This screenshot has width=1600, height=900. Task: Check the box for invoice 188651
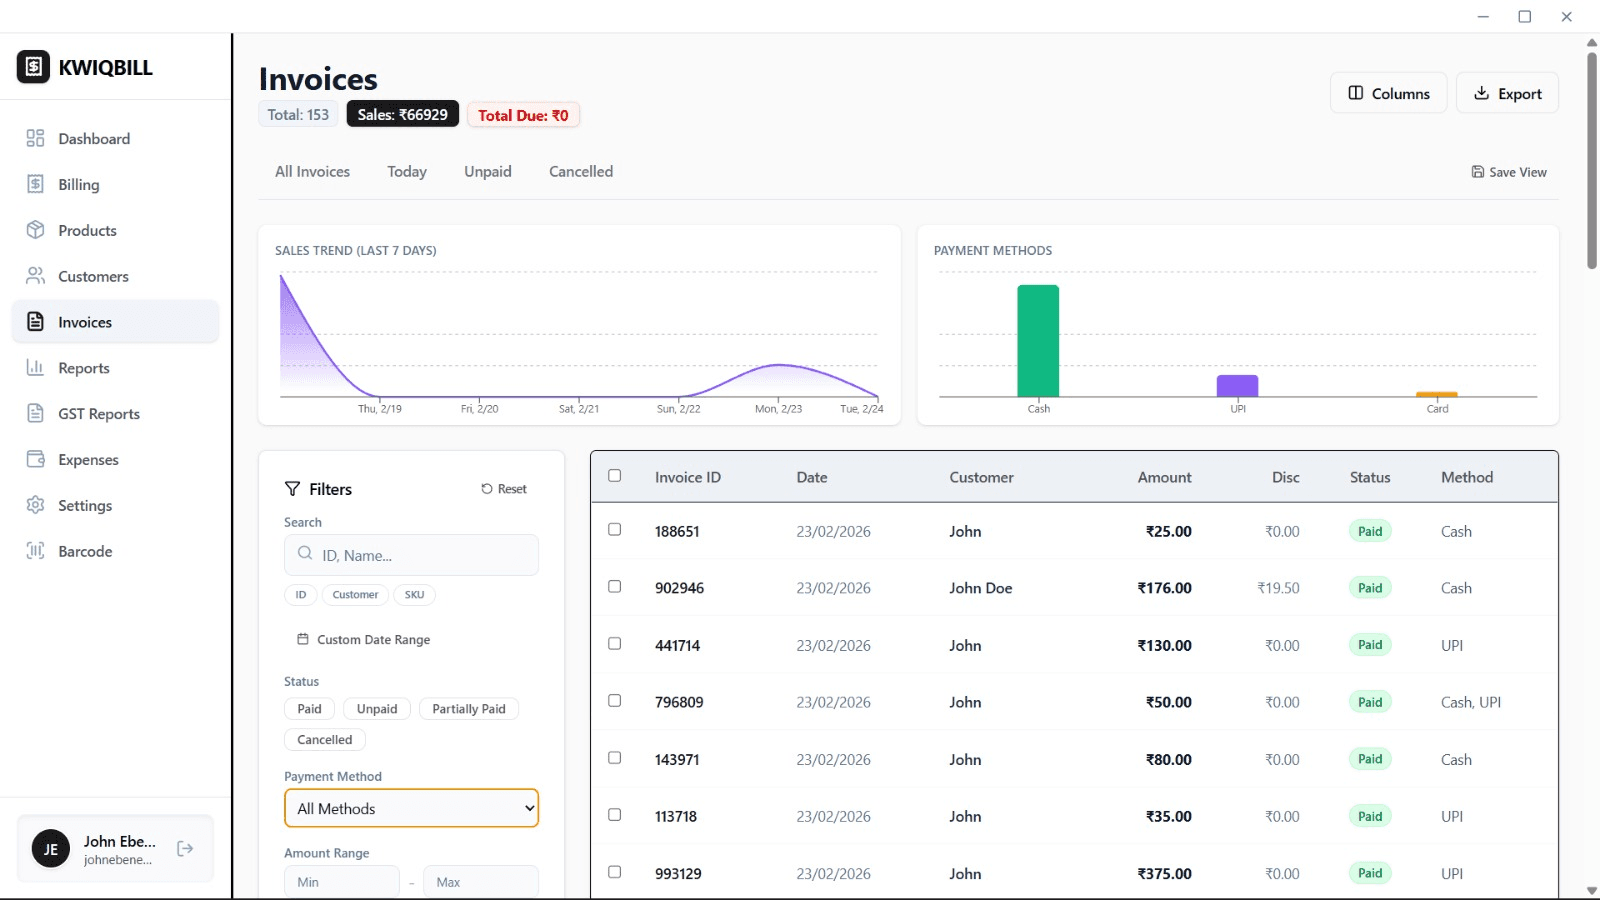tap(615, 530)
